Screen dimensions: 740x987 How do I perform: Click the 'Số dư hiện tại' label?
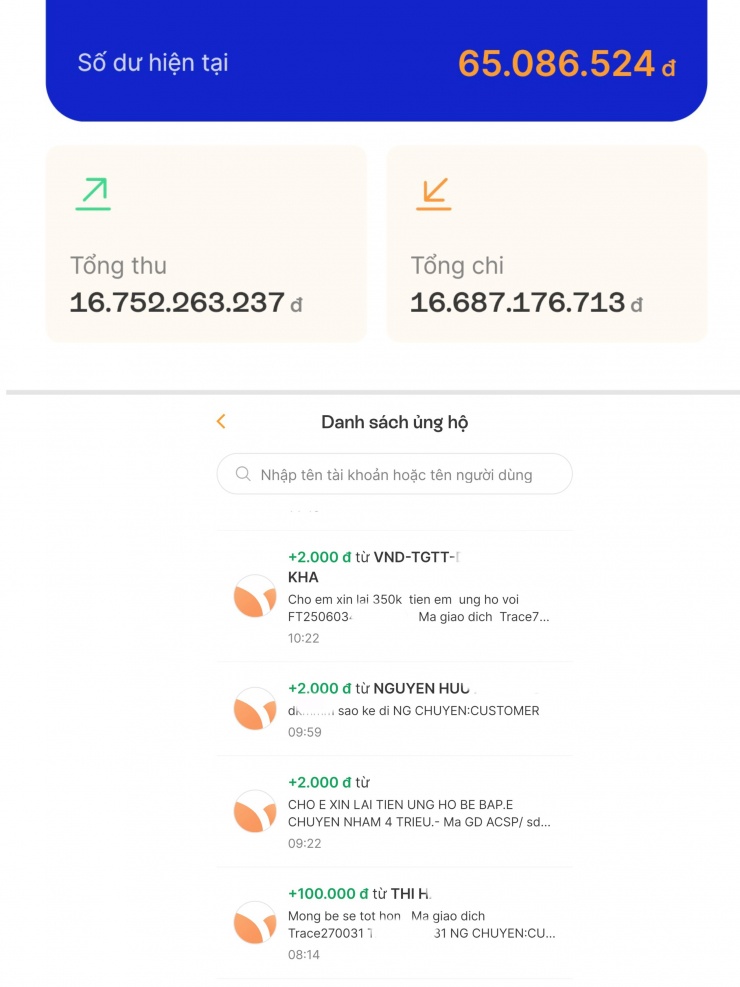[x=153, y=62]
